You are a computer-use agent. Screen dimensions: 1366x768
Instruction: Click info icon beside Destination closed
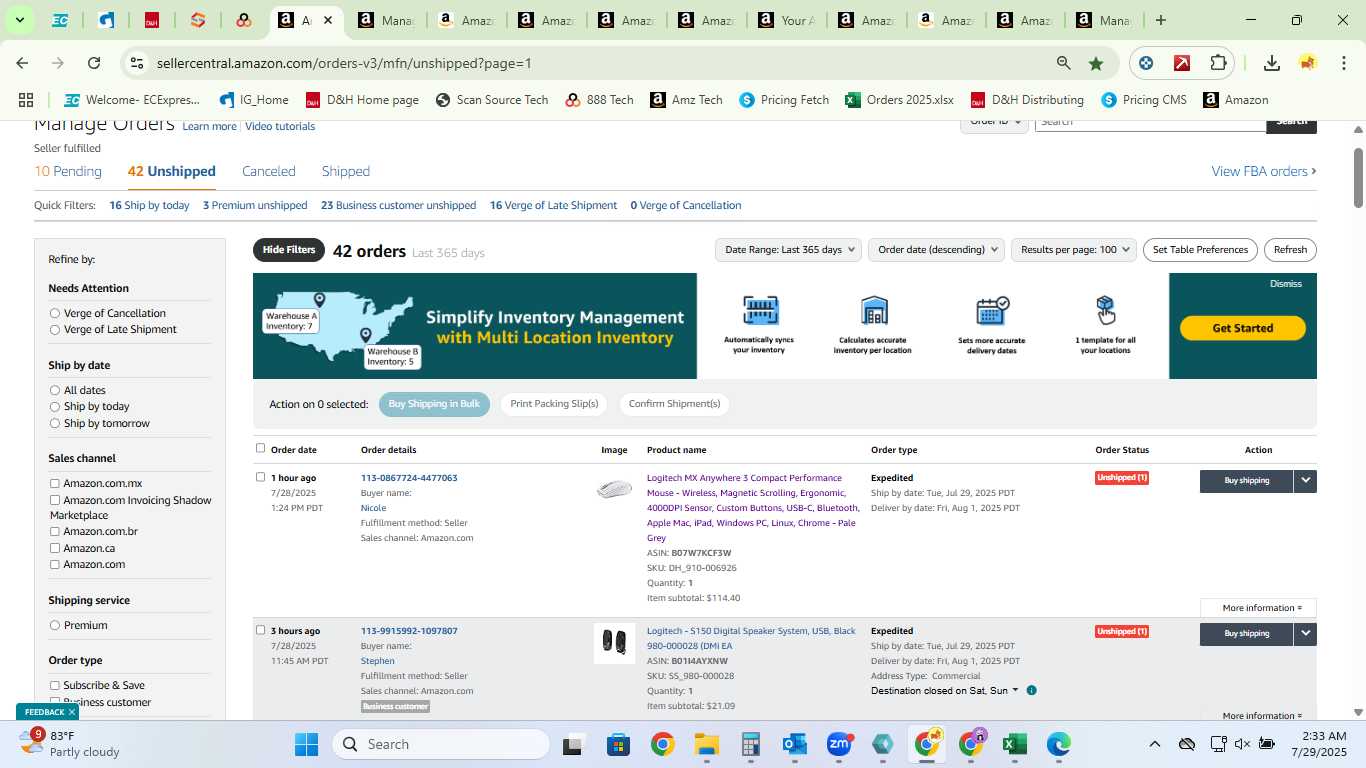[x=1031, y=691]
